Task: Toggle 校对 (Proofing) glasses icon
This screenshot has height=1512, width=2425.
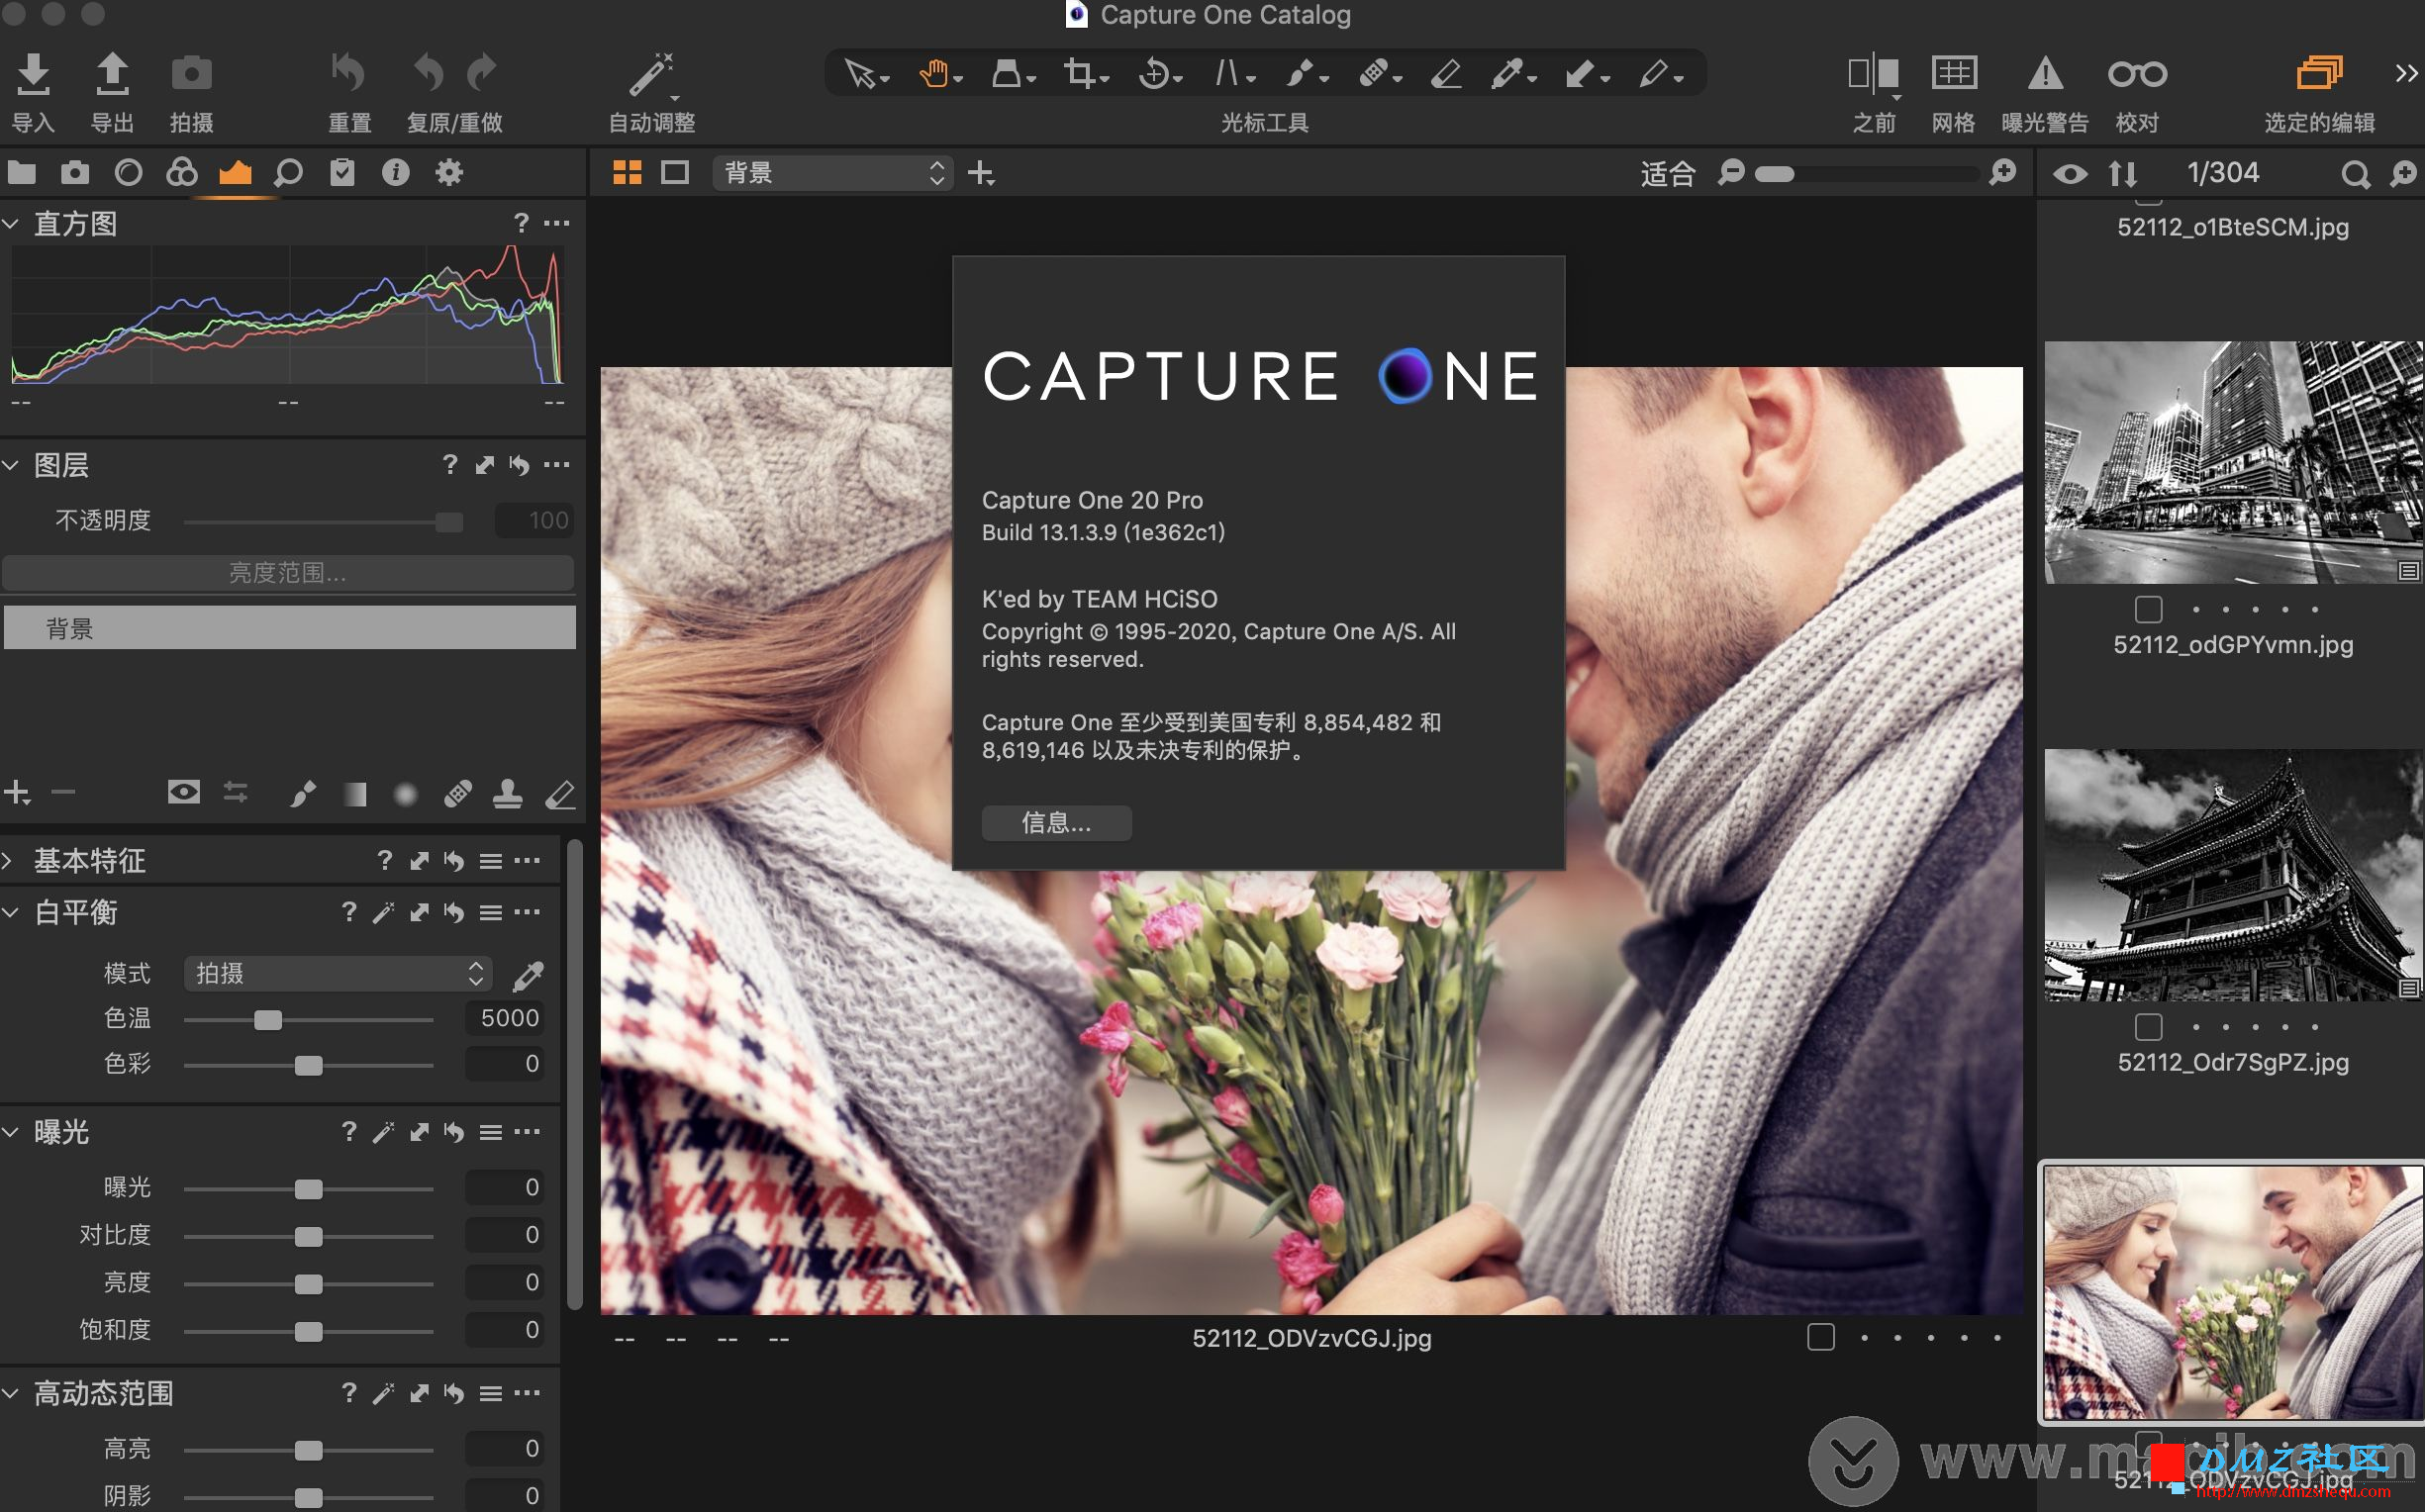Action: pos(2137,73)
